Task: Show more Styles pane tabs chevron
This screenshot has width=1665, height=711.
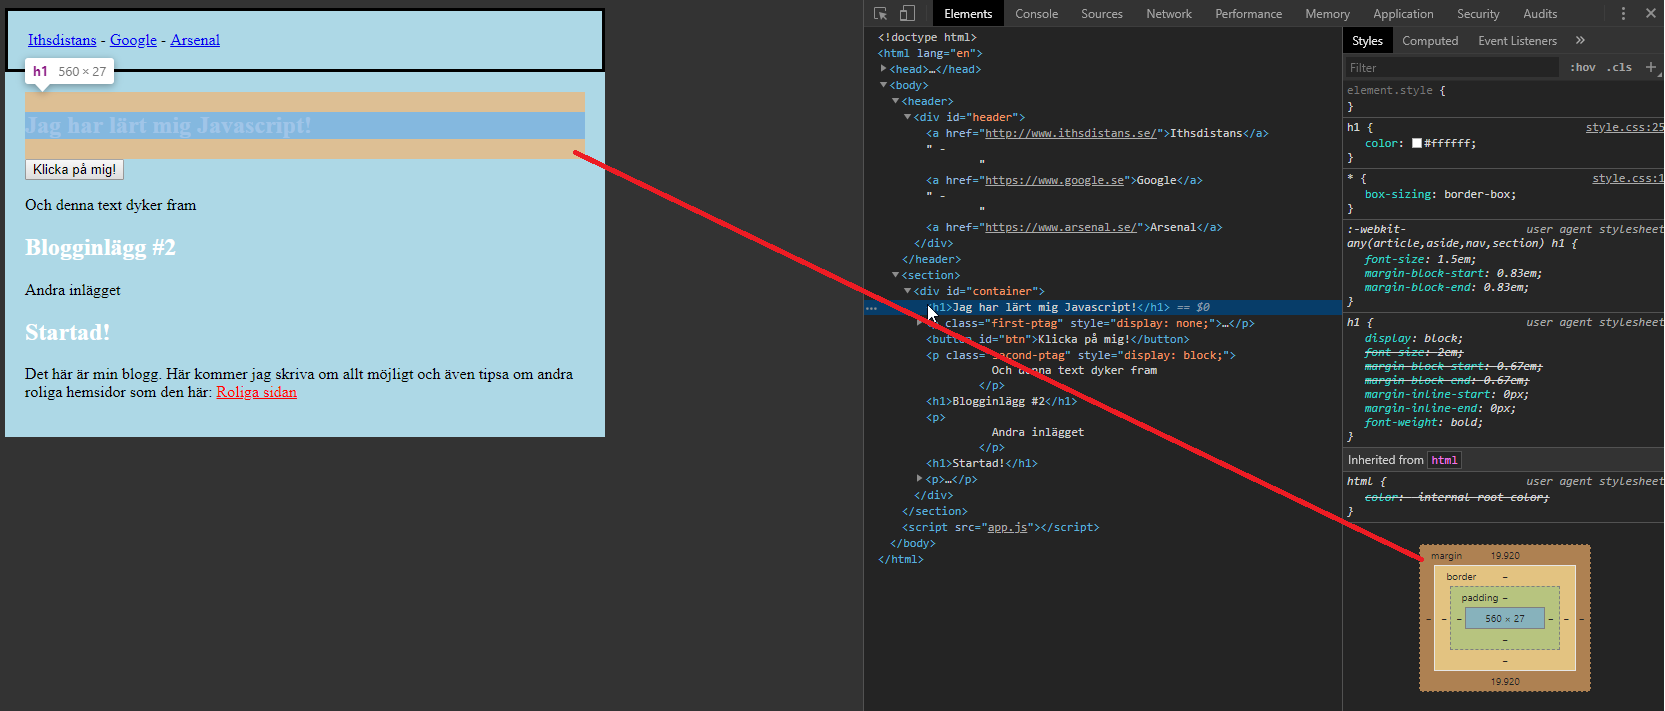Action: 1580,40
